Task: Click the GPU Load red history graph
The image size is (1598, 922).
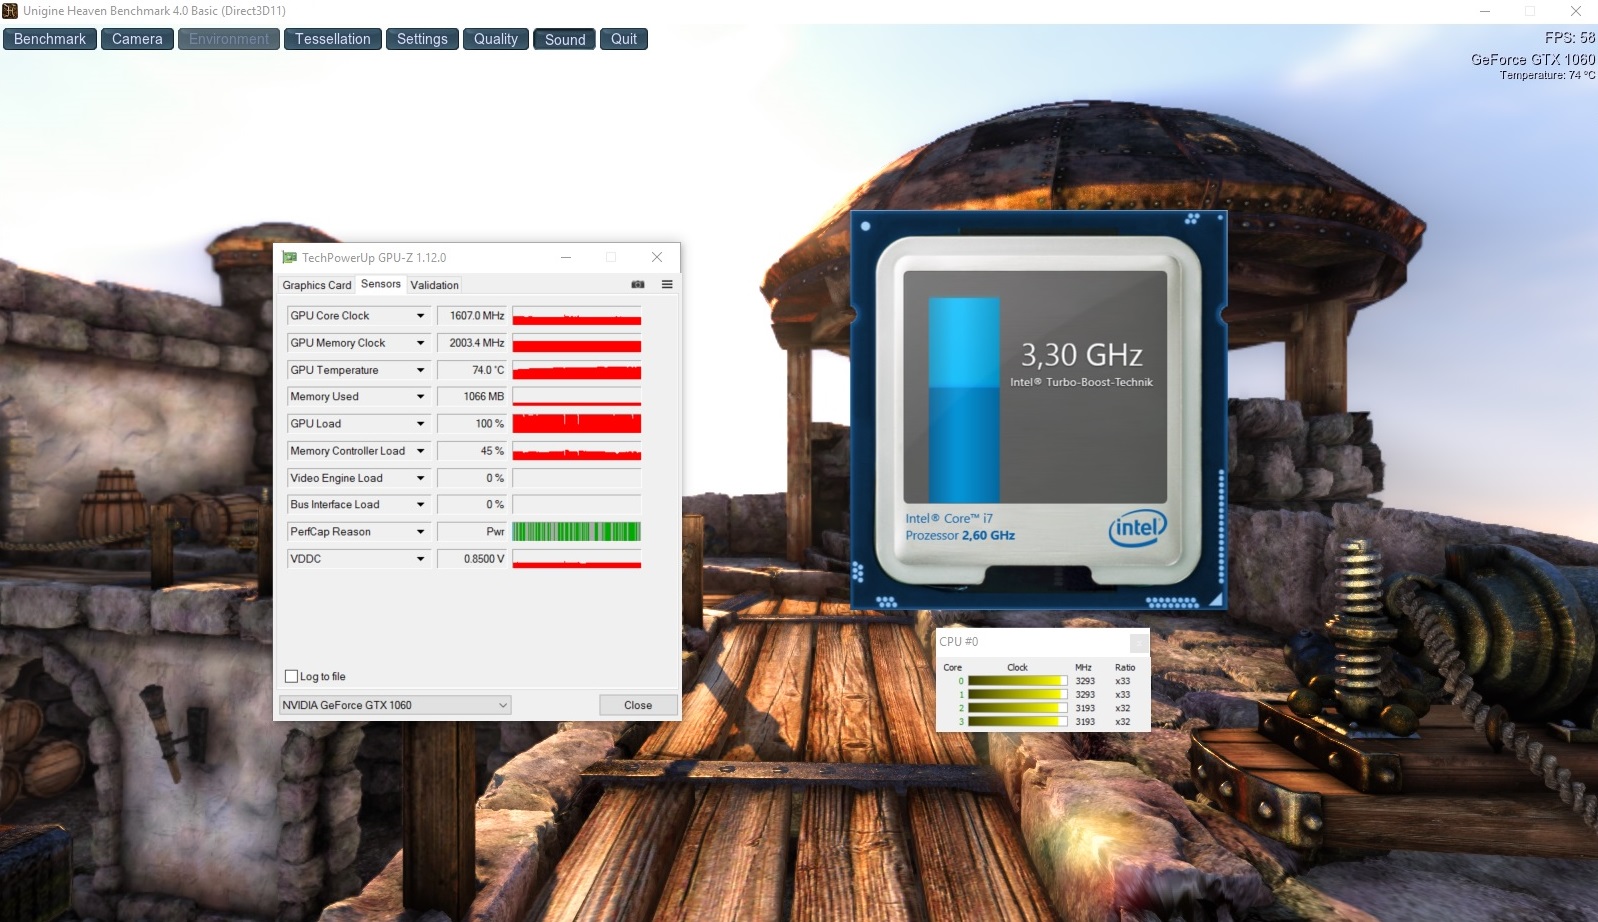Action: tap(577, 424)
